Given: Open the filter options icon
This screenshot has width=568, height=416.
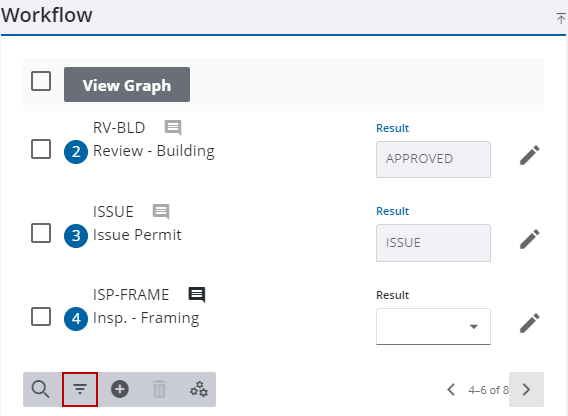Looking at the screenshot, I should tap(80, 389).
